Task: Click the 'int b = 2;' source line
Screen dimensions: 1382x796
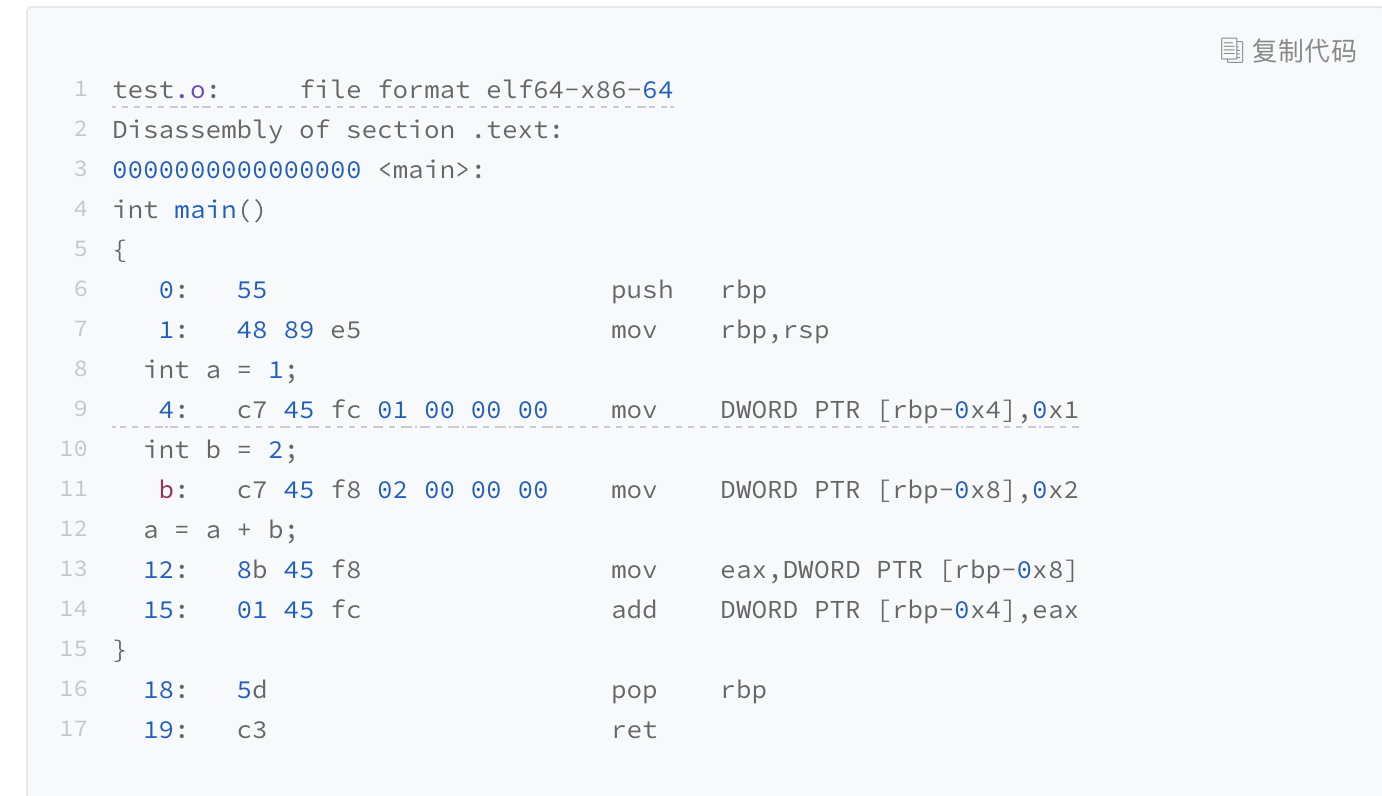Action: pyautogui.click(x=220, y=450)
